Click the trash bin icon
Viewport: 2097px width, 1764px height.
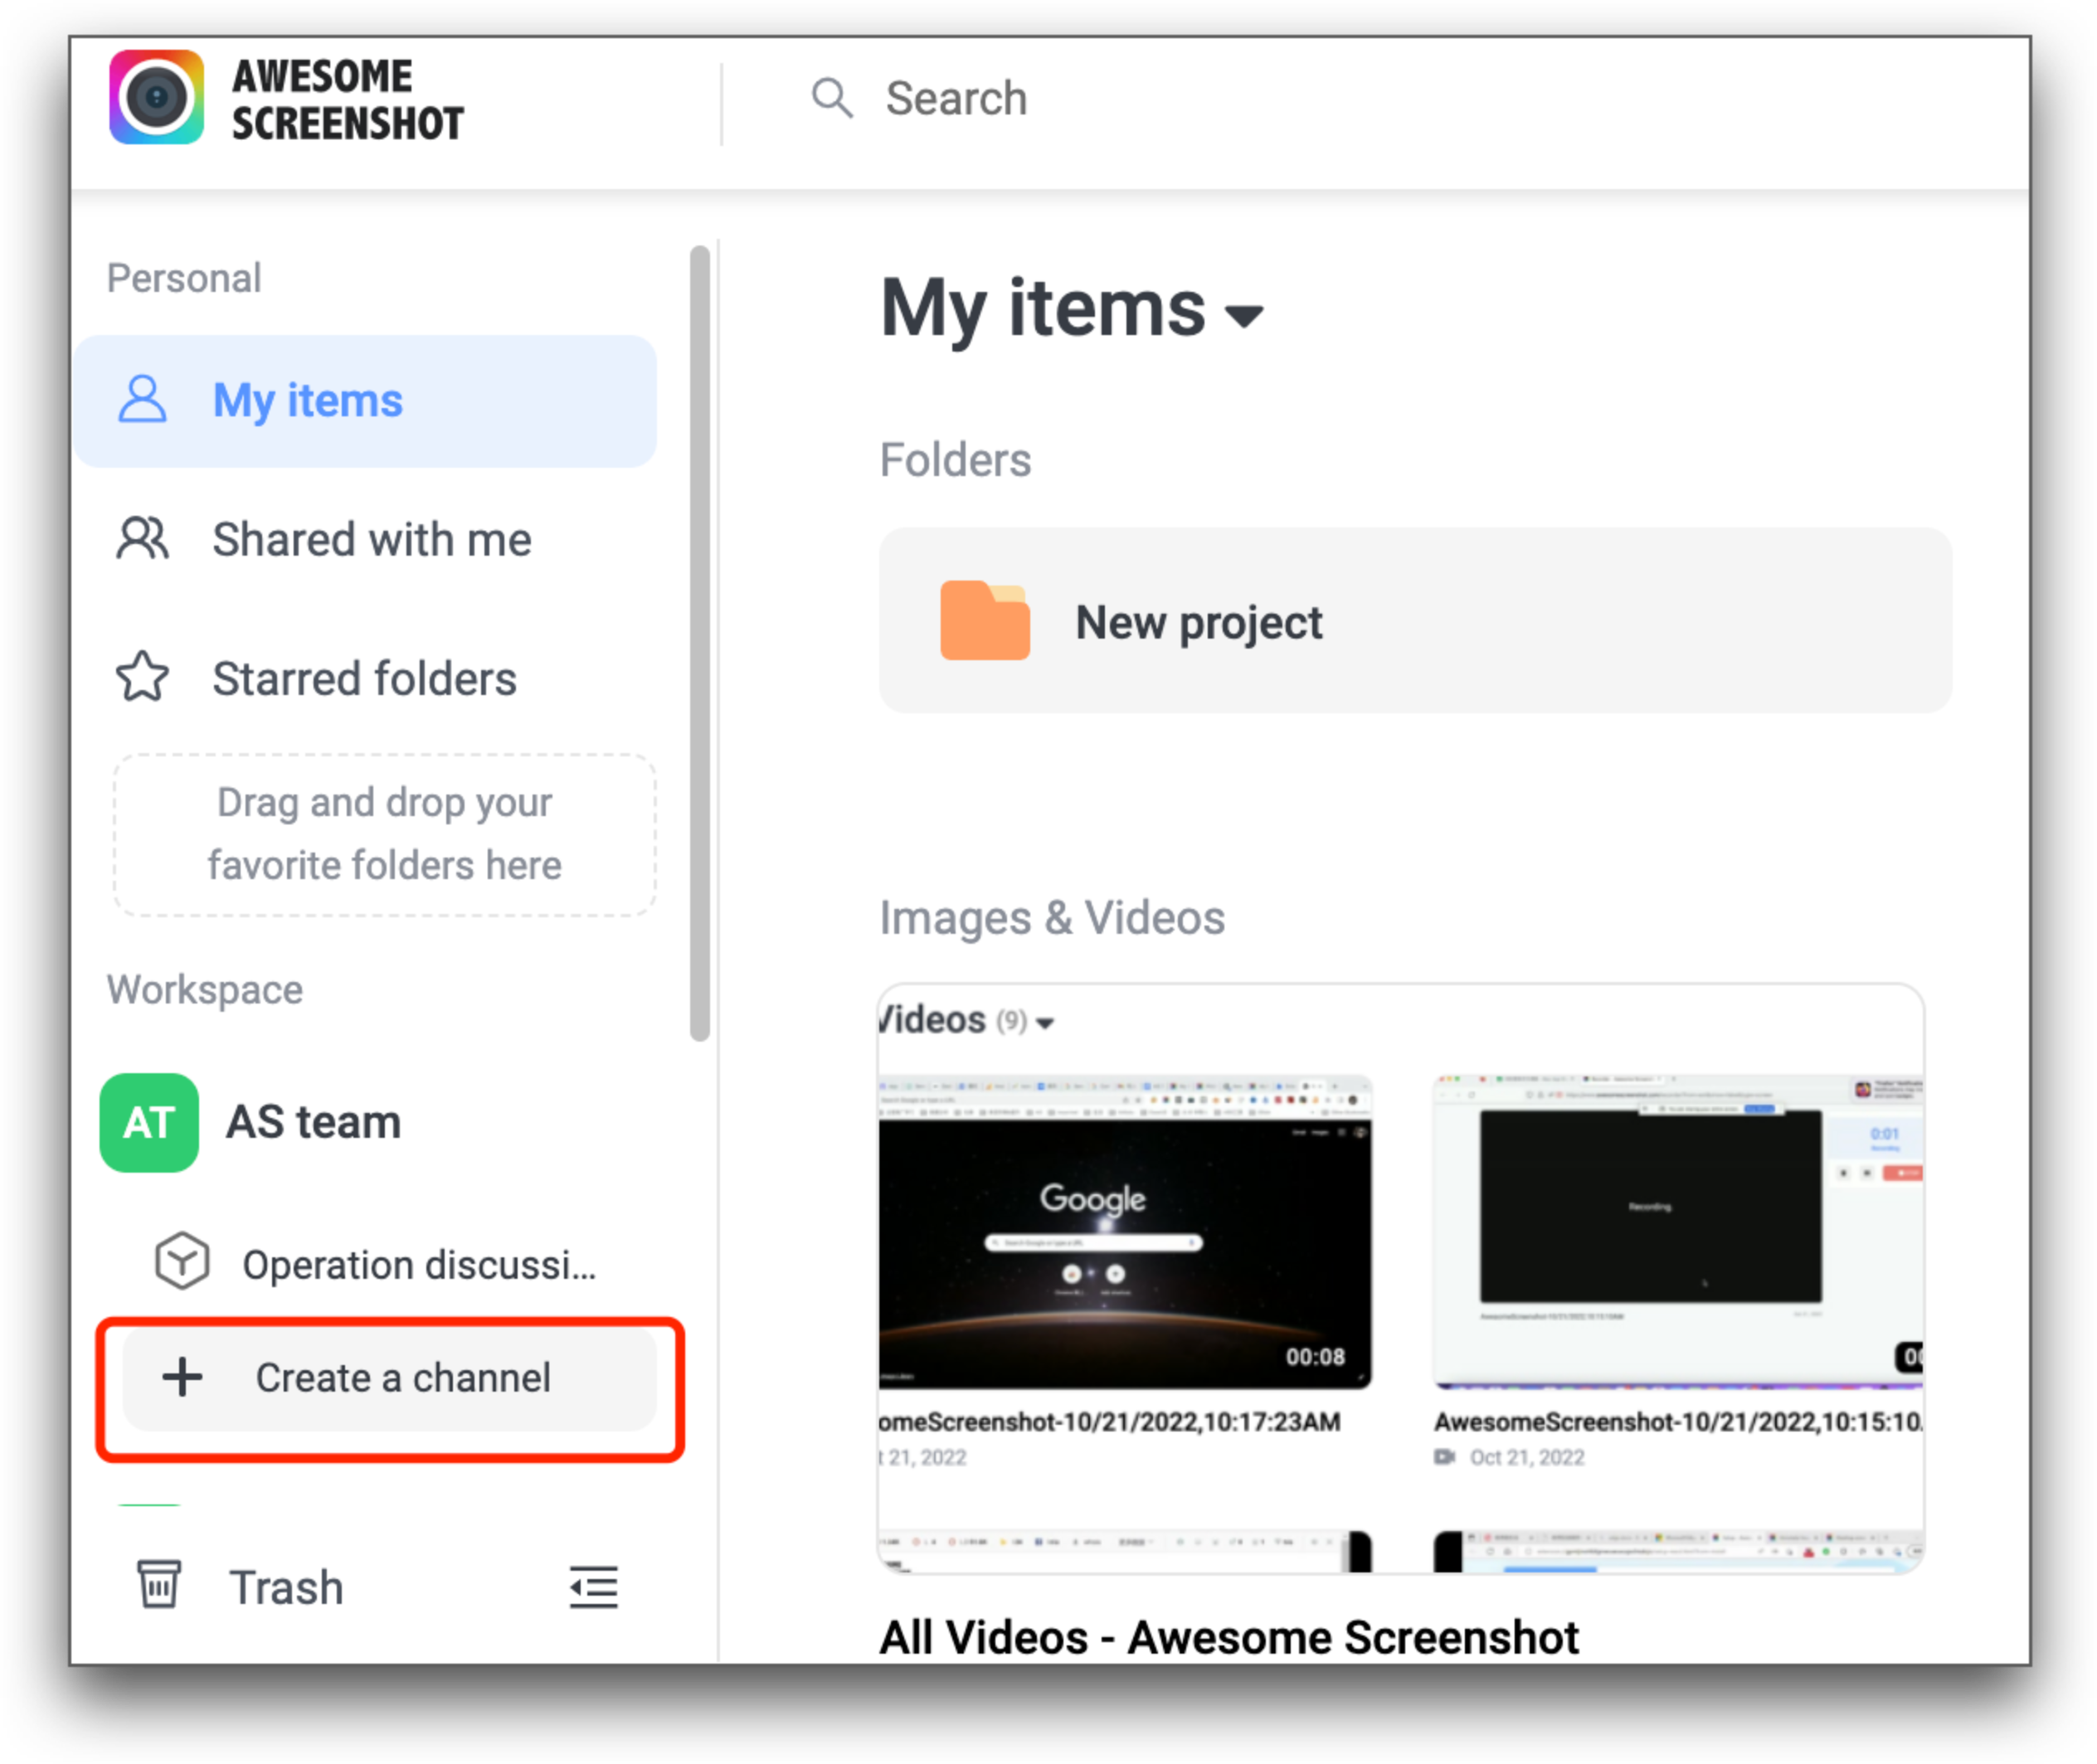click(x=159, y=1585)
